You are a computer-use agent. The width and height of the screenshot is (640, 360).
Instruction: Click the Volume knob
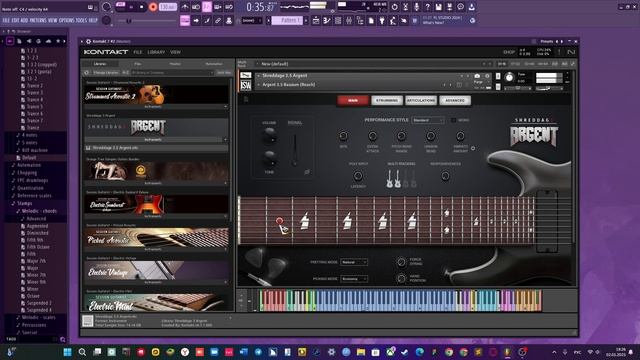click(269, 136)
